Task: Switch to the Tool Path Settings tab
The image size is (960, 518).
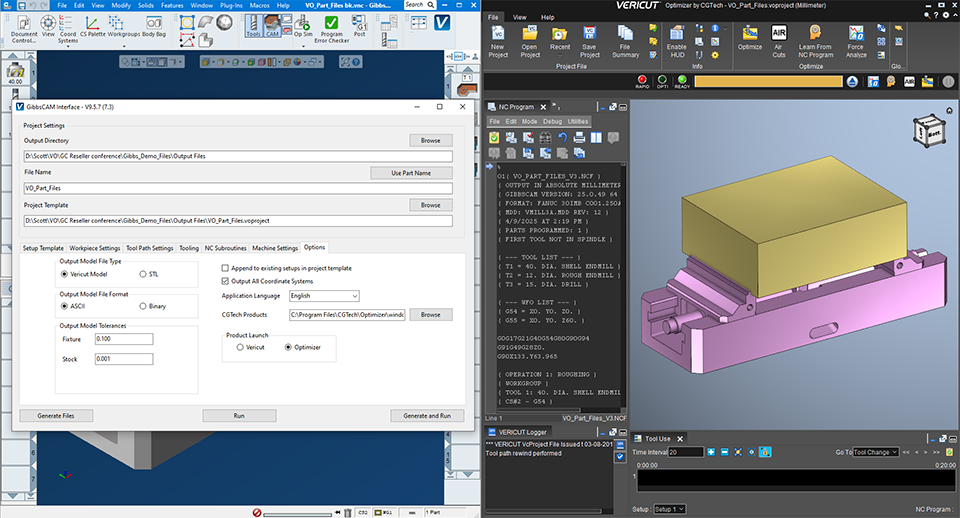Action: coord(149,248)
